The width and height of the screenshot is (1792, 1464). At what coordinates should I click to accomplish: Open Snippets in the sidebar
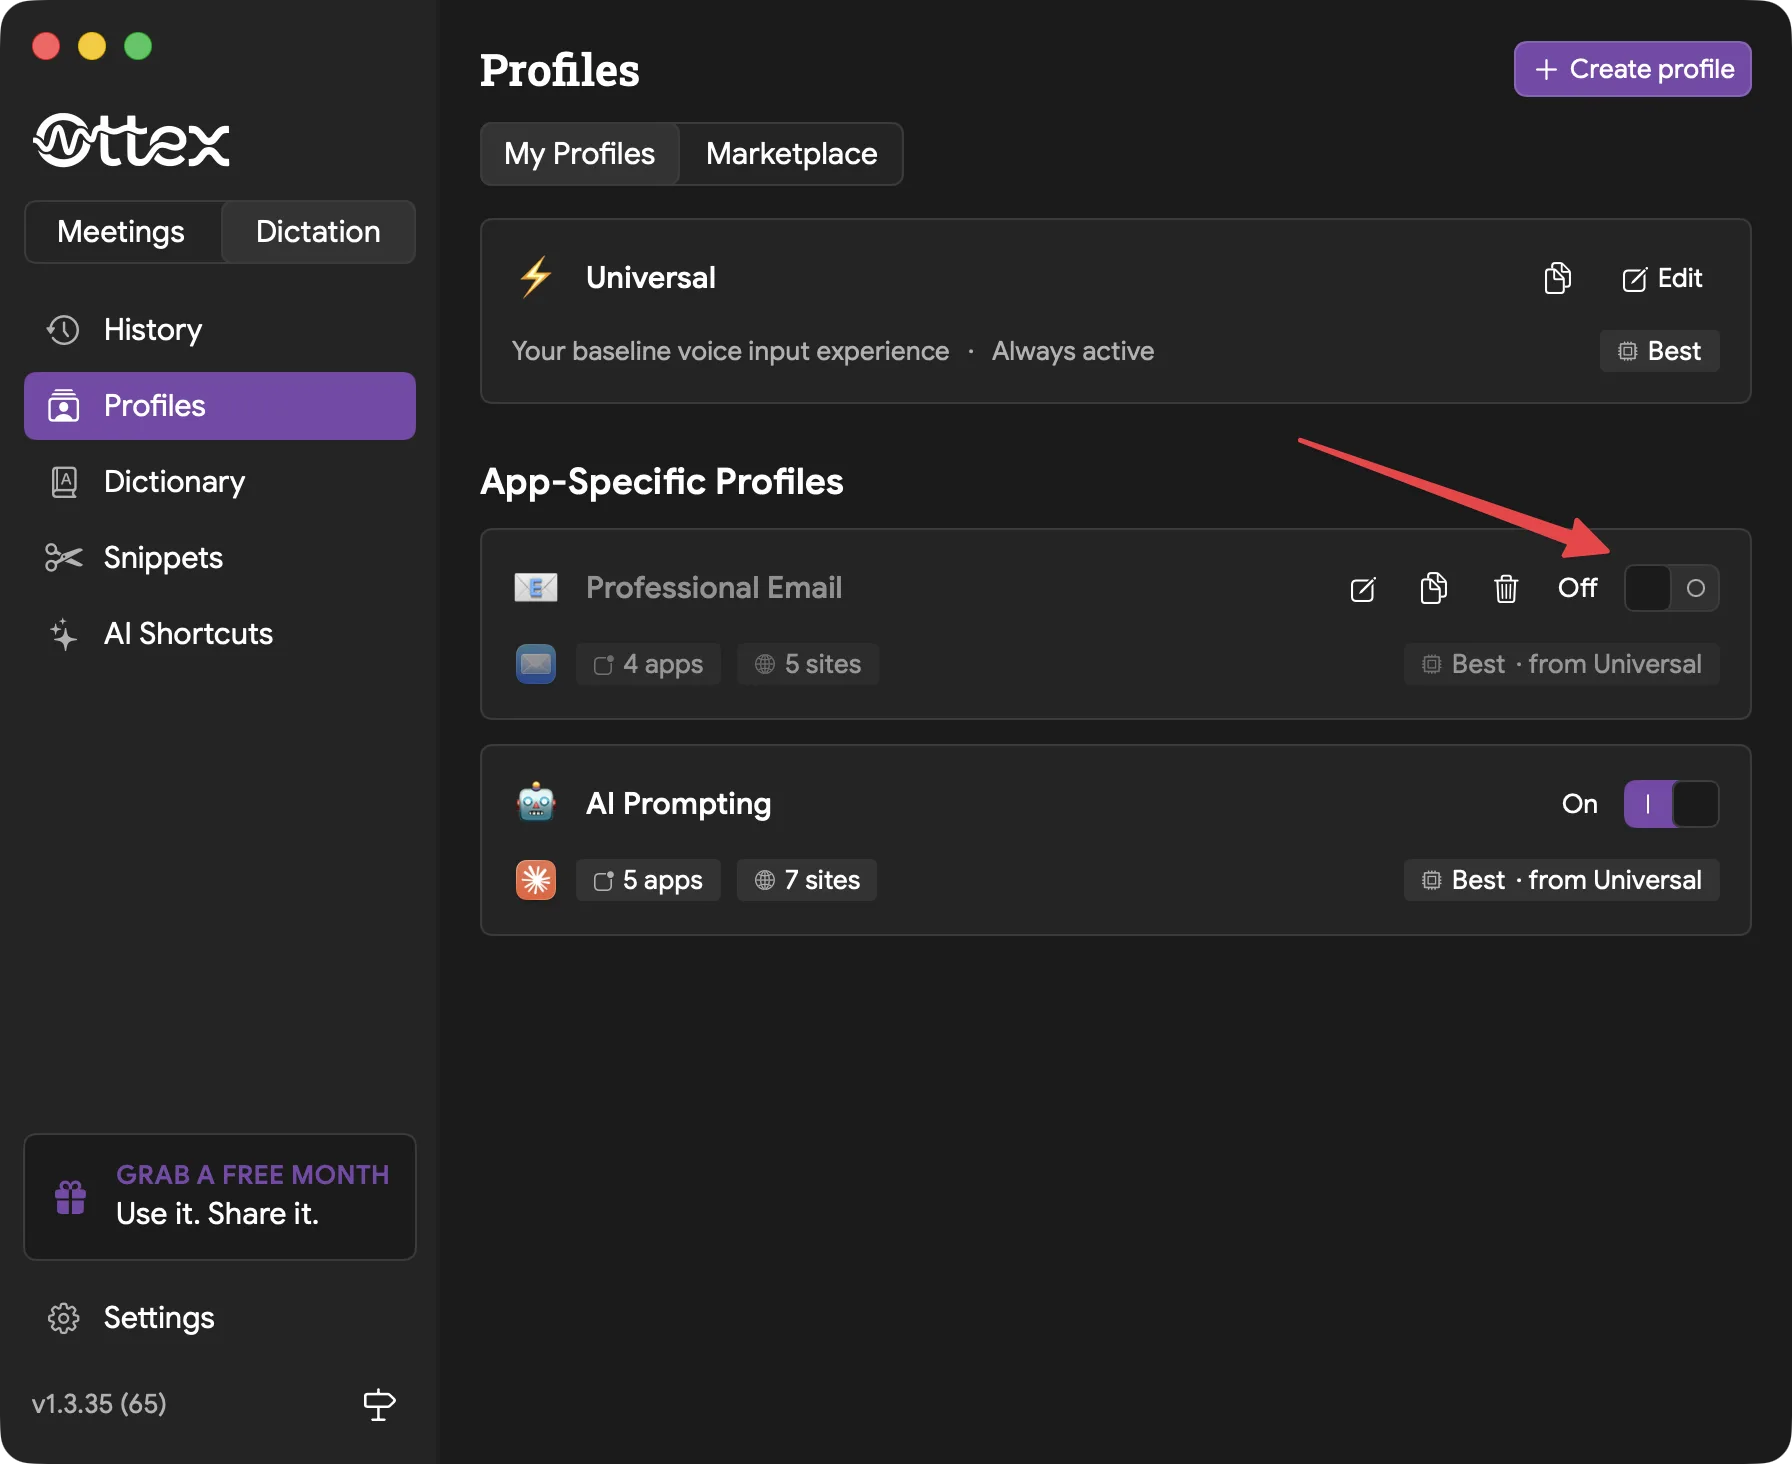pyautogui.click(x=220, y=558)
